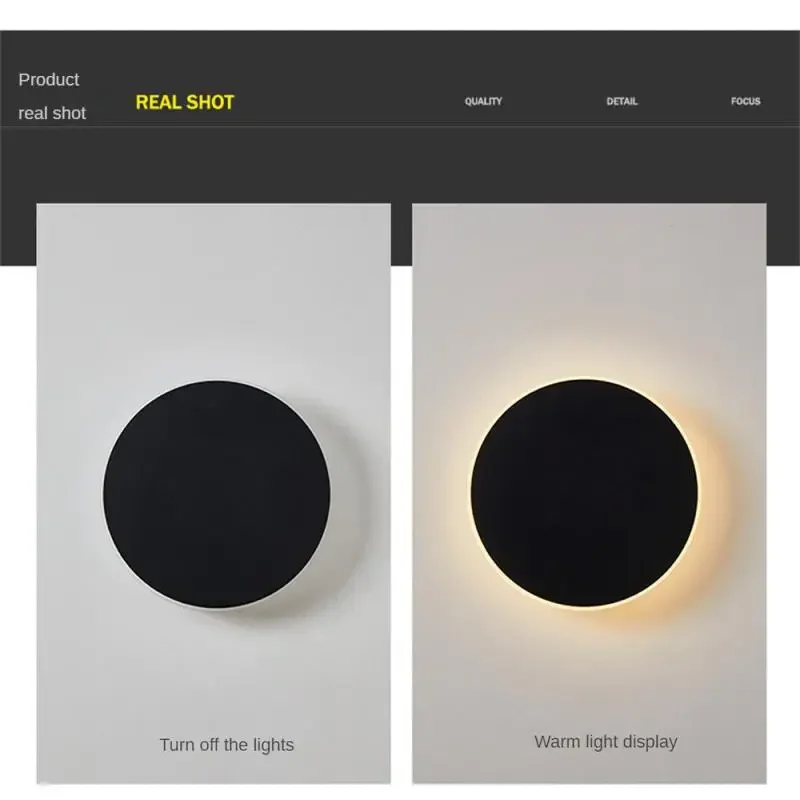Select the QUALITY label in header

(x=483, y=101)
